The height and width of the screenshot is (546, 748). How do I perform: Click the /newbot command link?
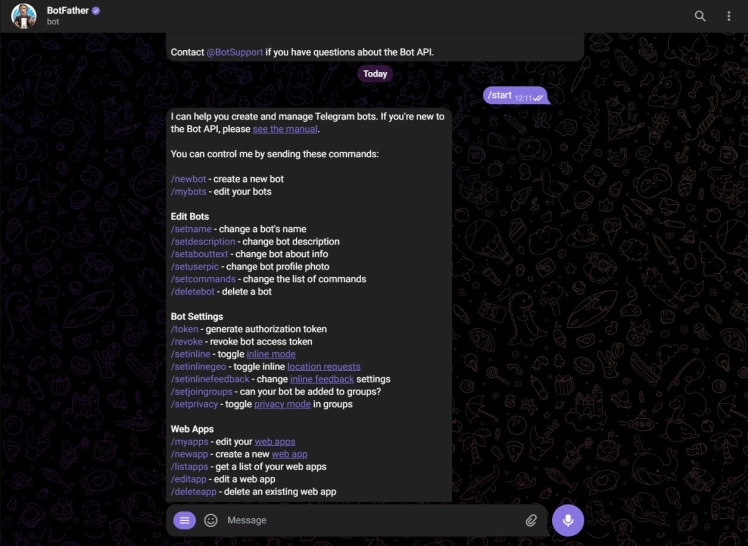pos(188,179)
